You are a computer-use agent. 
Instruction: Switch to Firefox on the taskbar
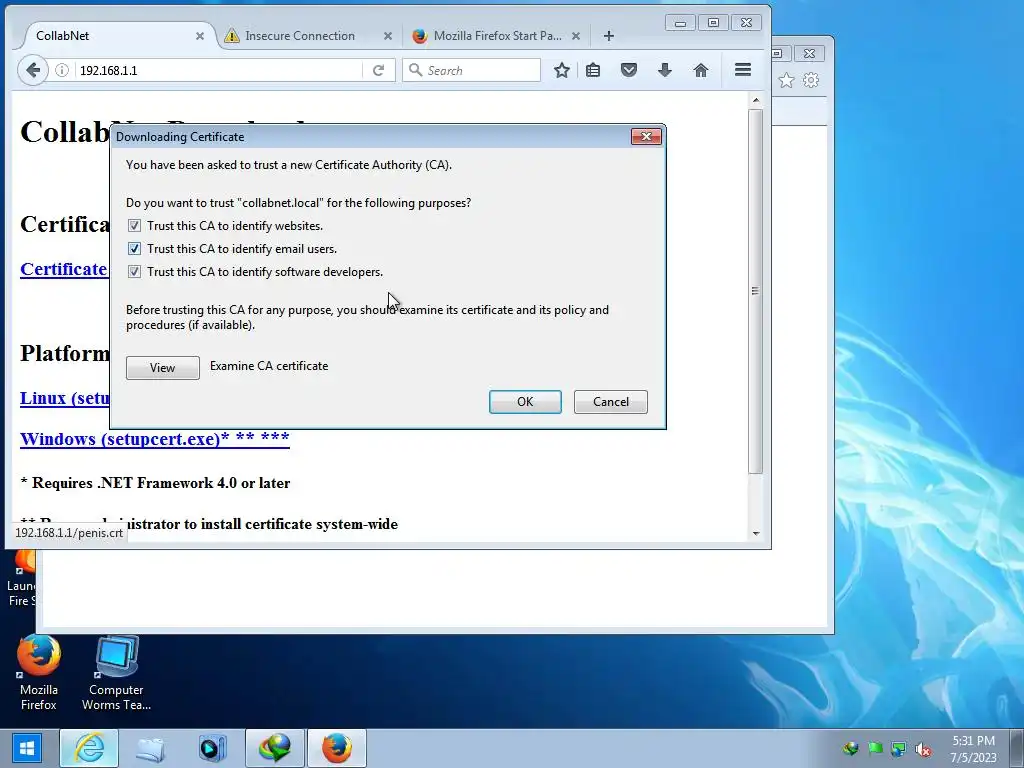click(x=336, y=748)
